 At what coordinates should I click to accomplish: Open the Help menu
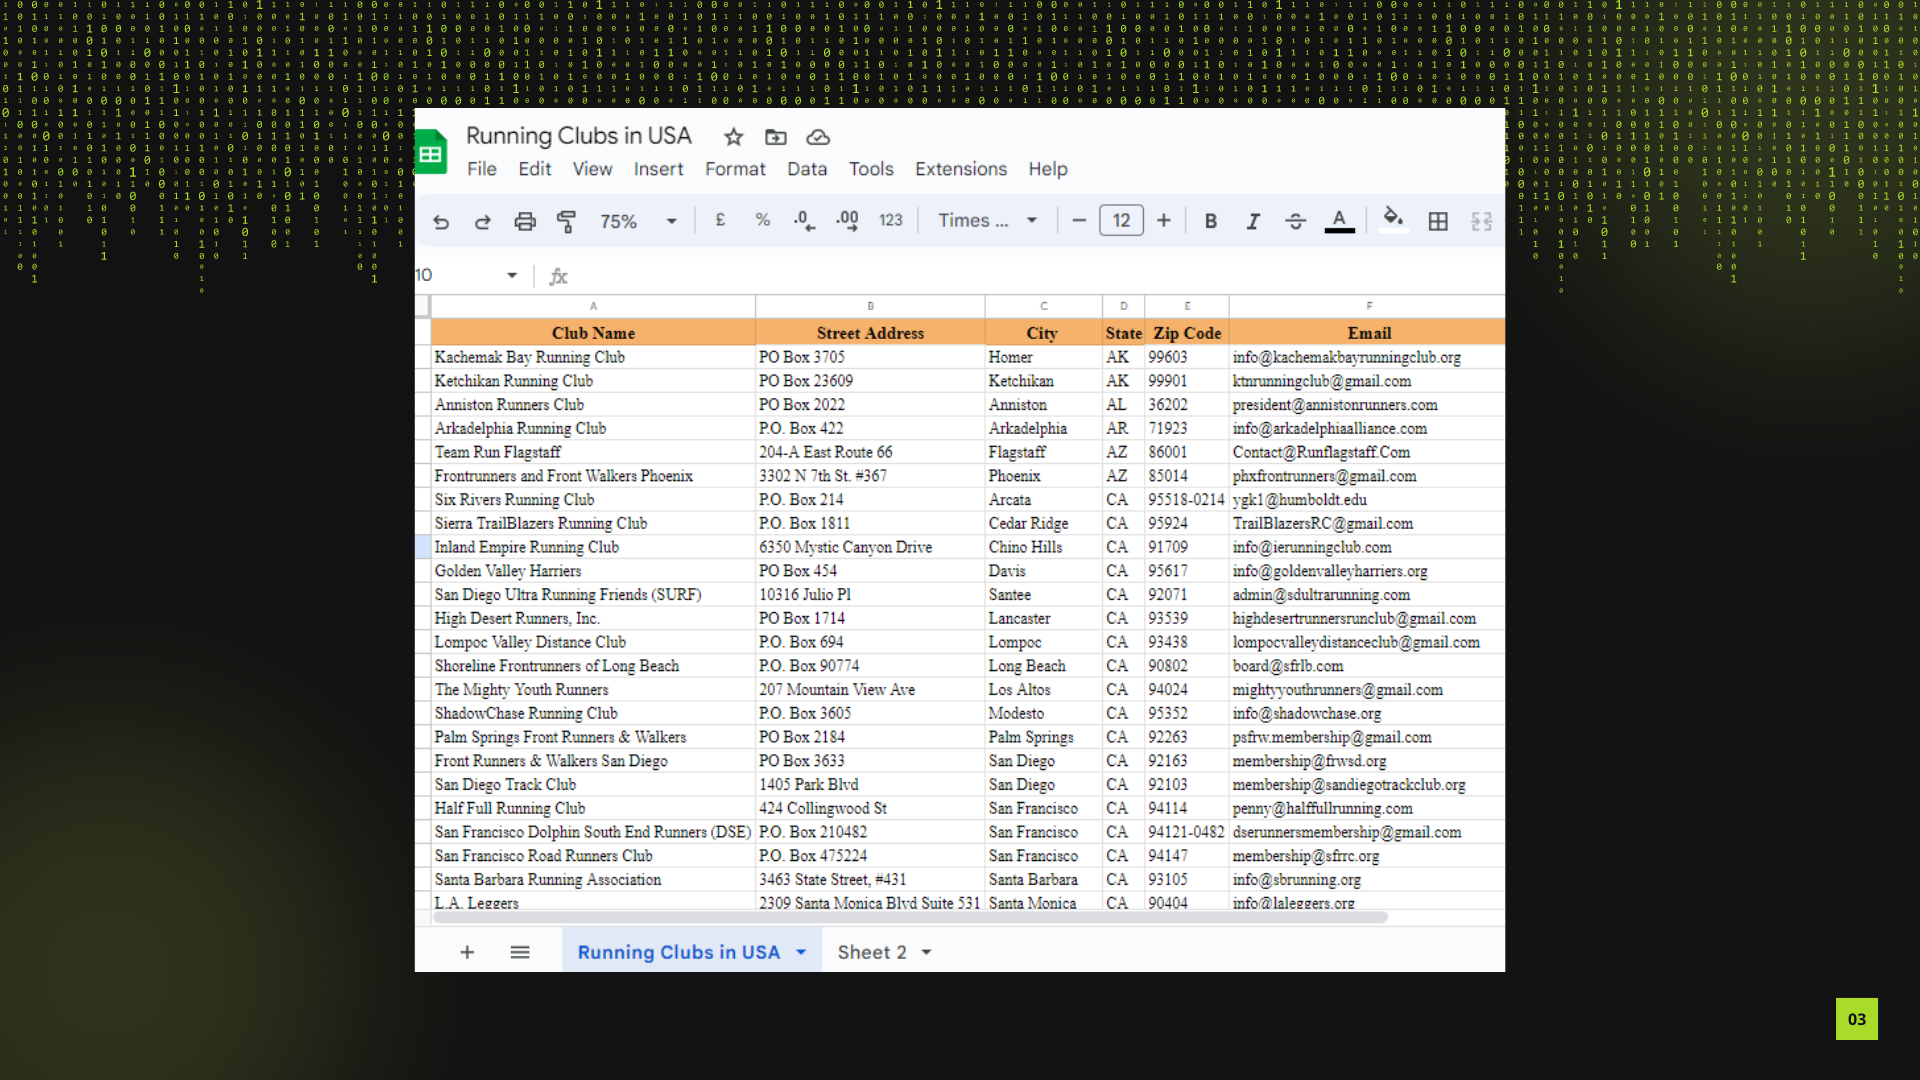(1048, 169)
